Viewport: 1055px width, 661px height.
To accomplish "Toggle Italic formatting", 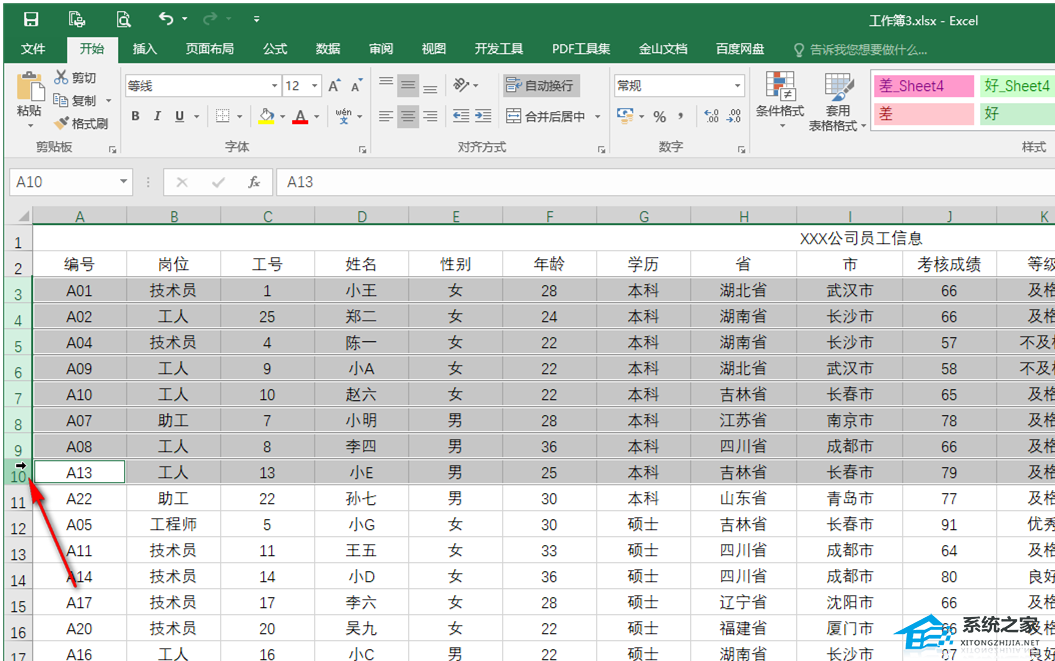I will point(157,117).
